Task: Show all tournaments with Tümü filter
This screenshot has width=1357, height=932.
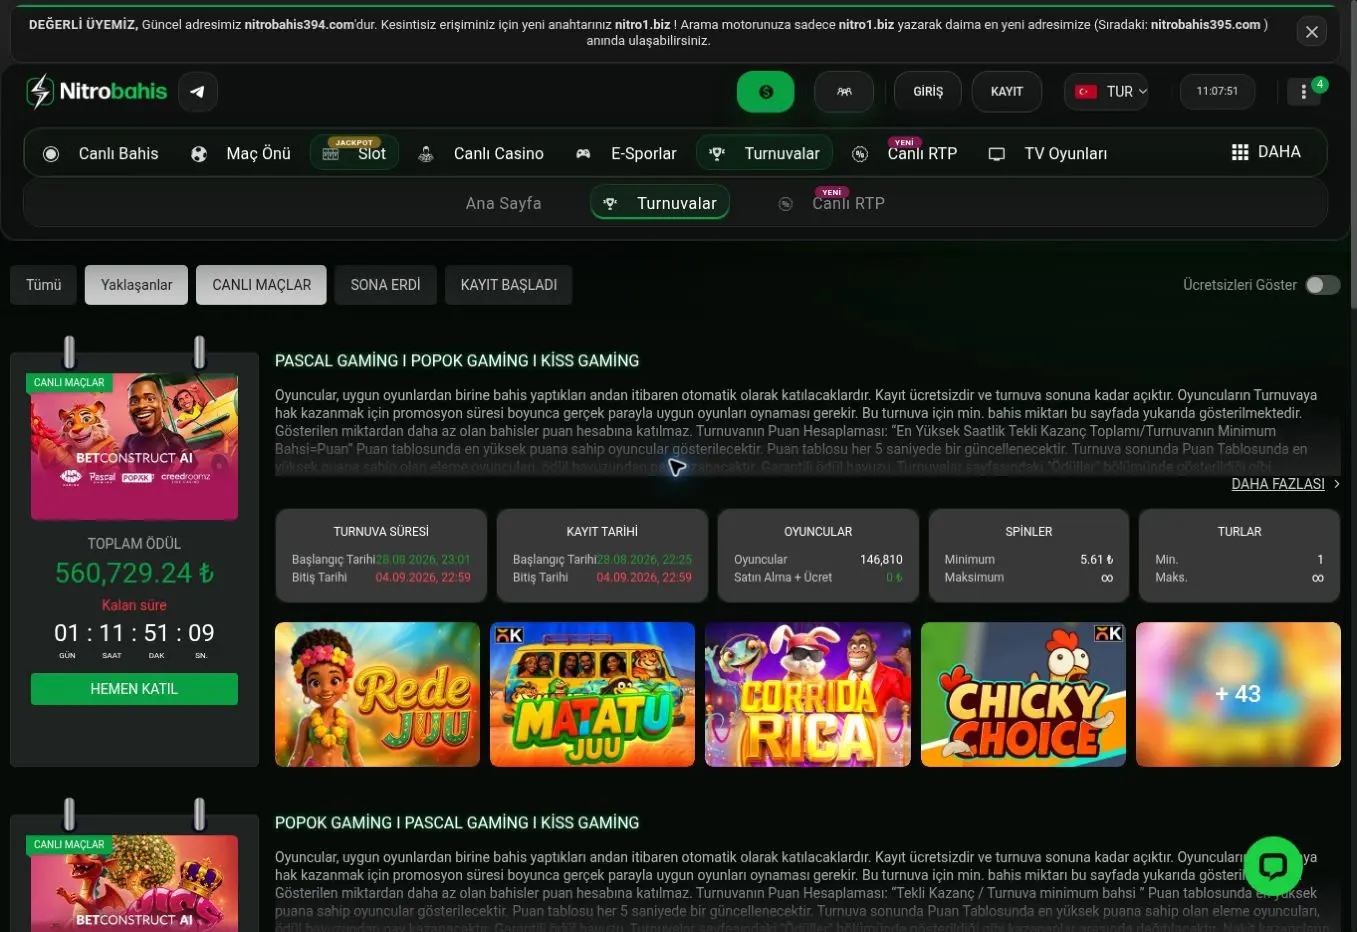Action: tap(44, 285)
